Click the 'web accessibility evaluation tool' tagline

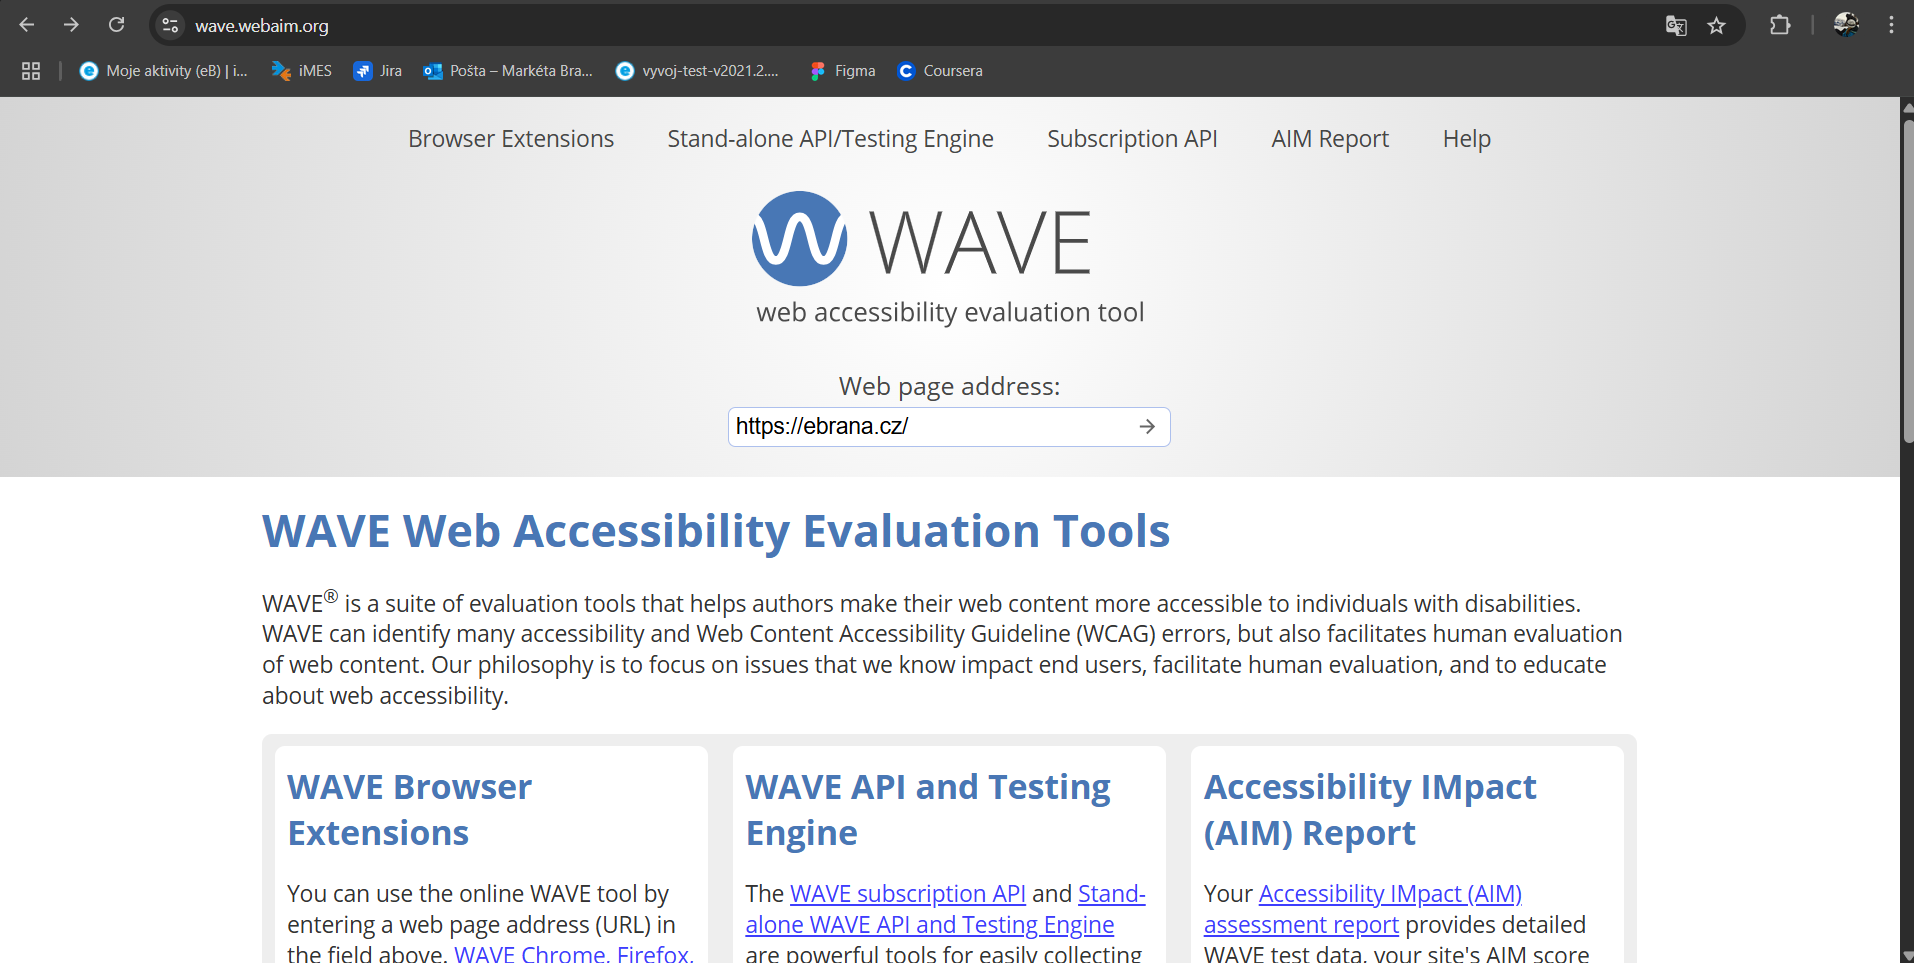click(x=950, y=312)
